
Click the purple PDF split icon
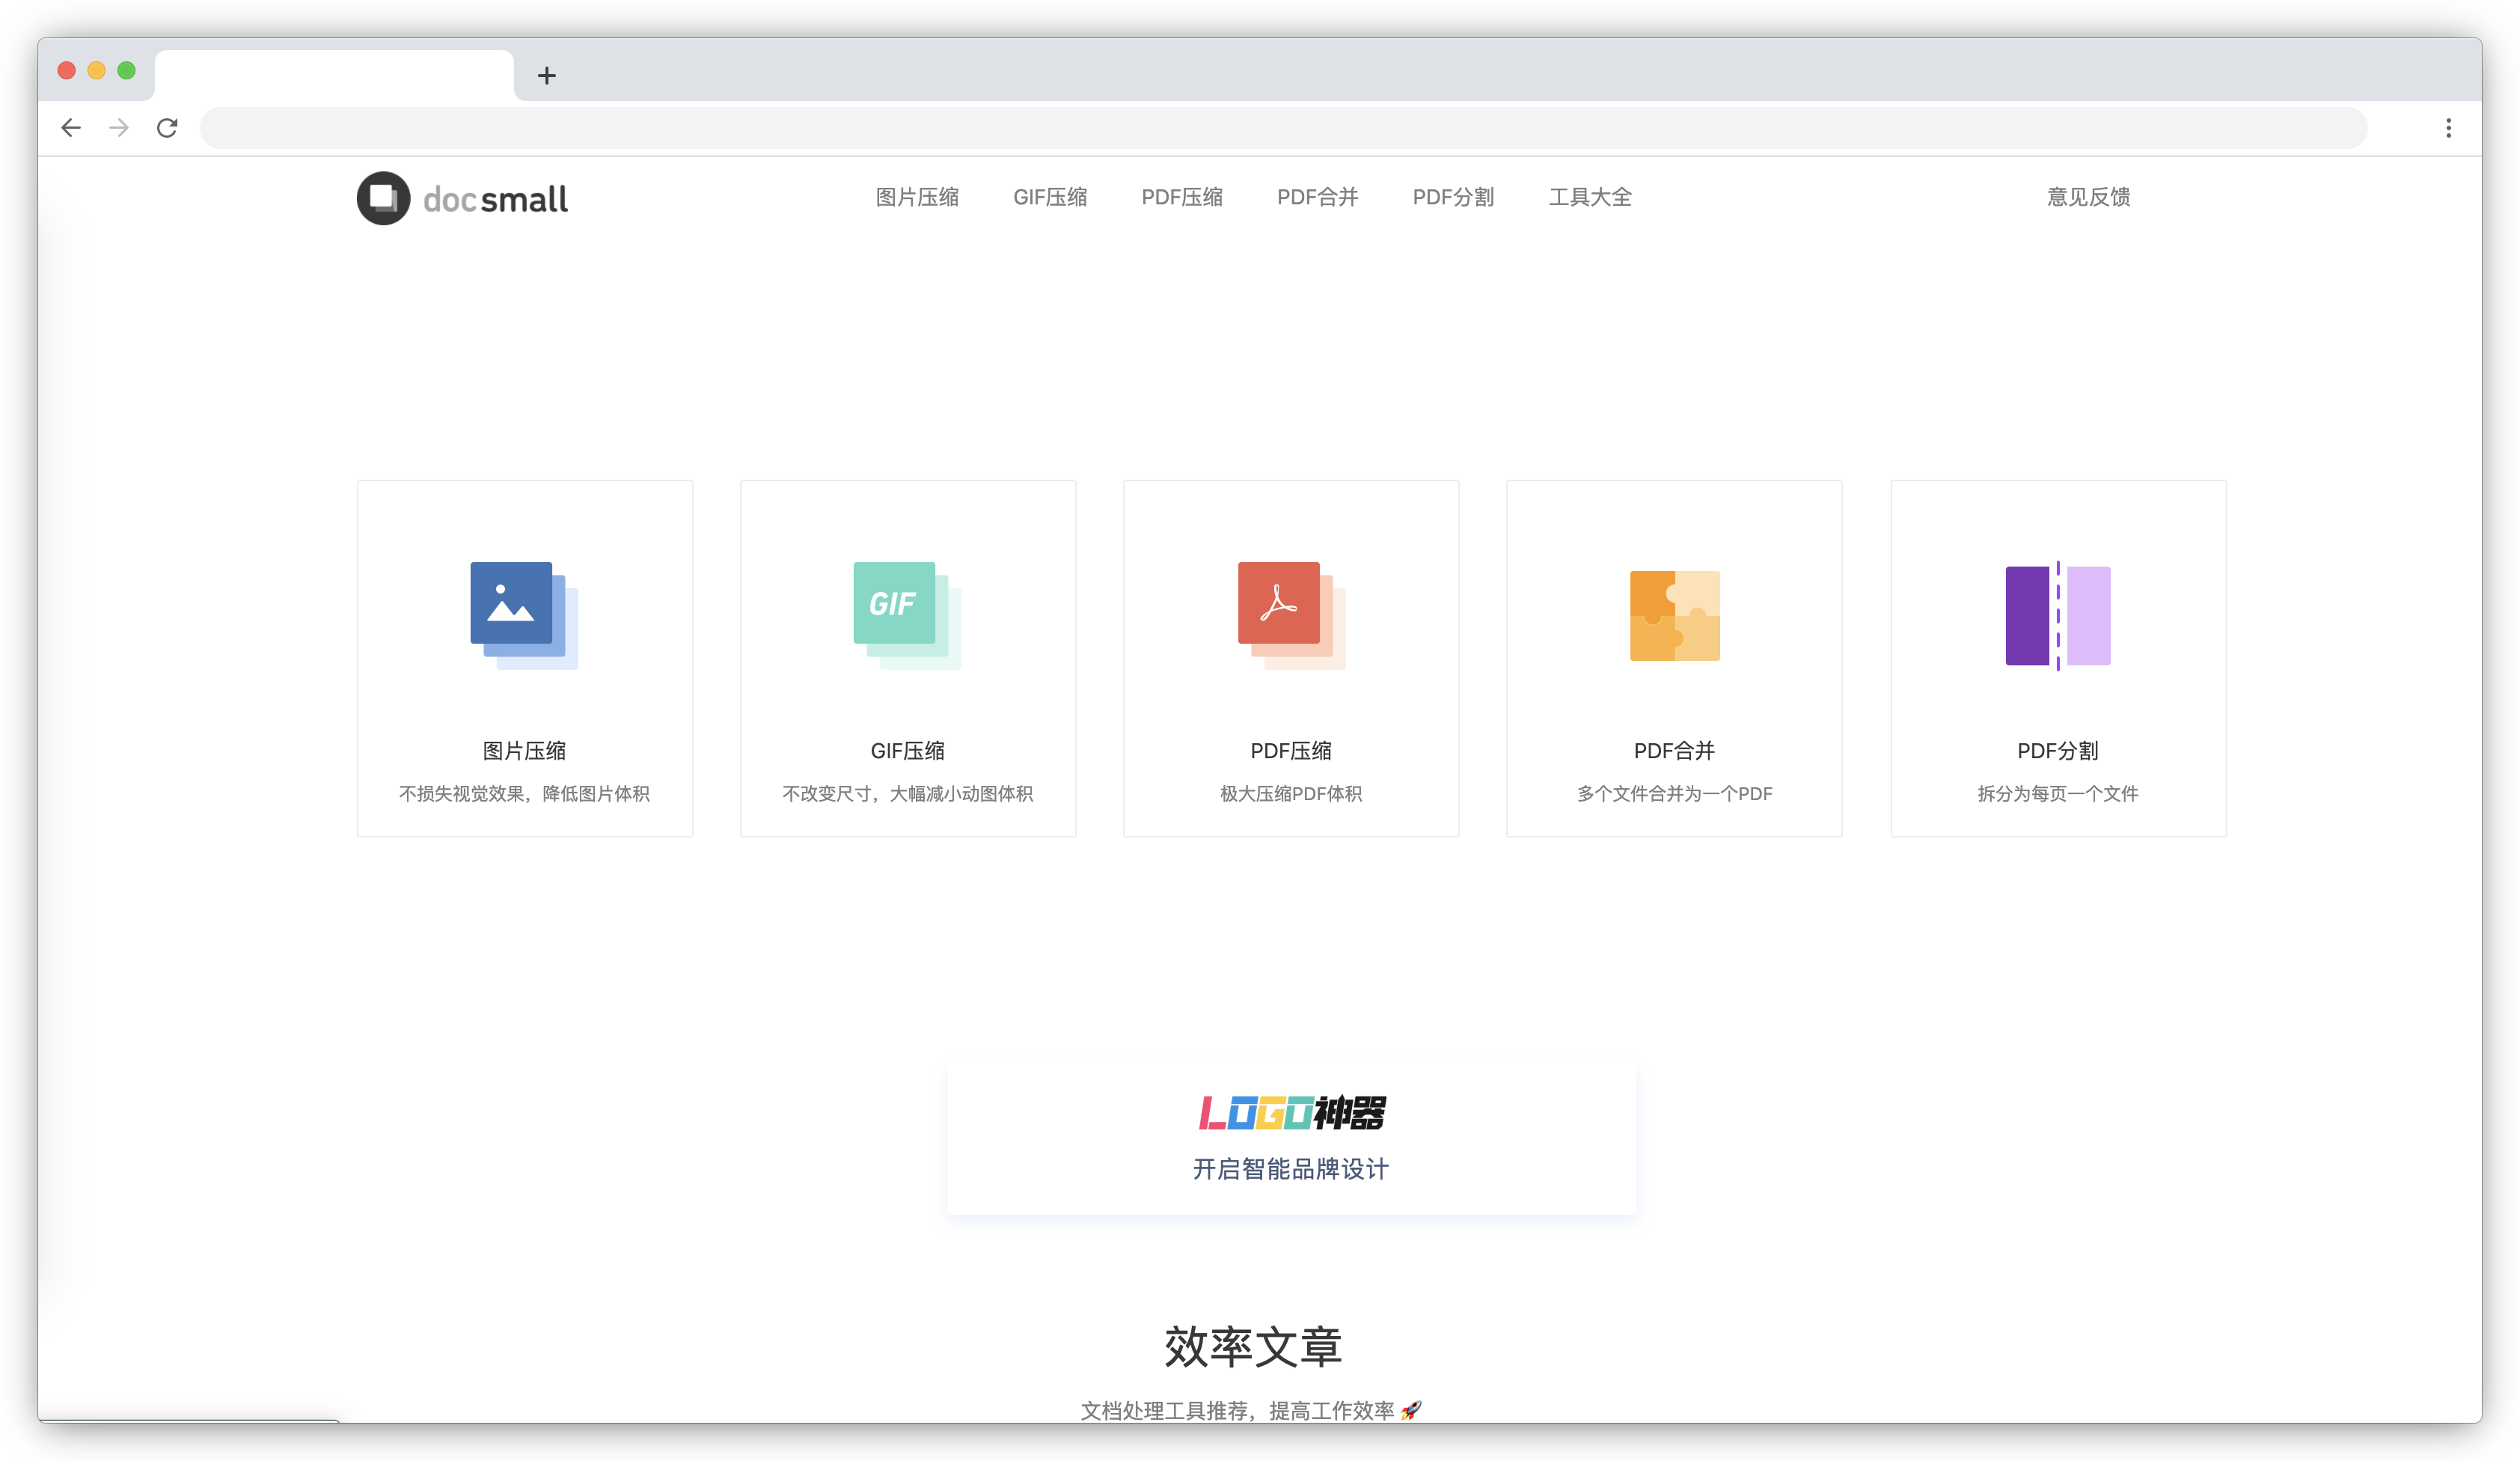(x=2057, y=615)
